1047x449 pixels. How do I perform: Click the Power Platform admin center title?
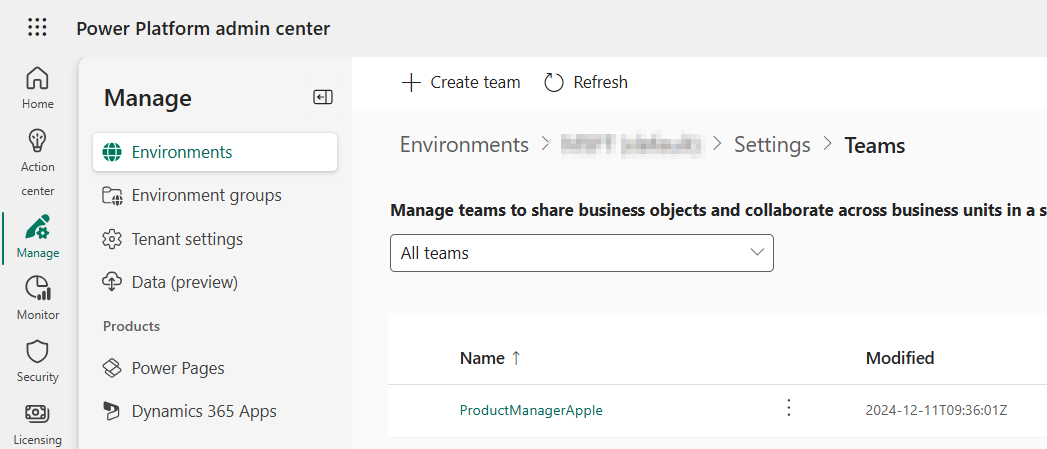(203, 29)
